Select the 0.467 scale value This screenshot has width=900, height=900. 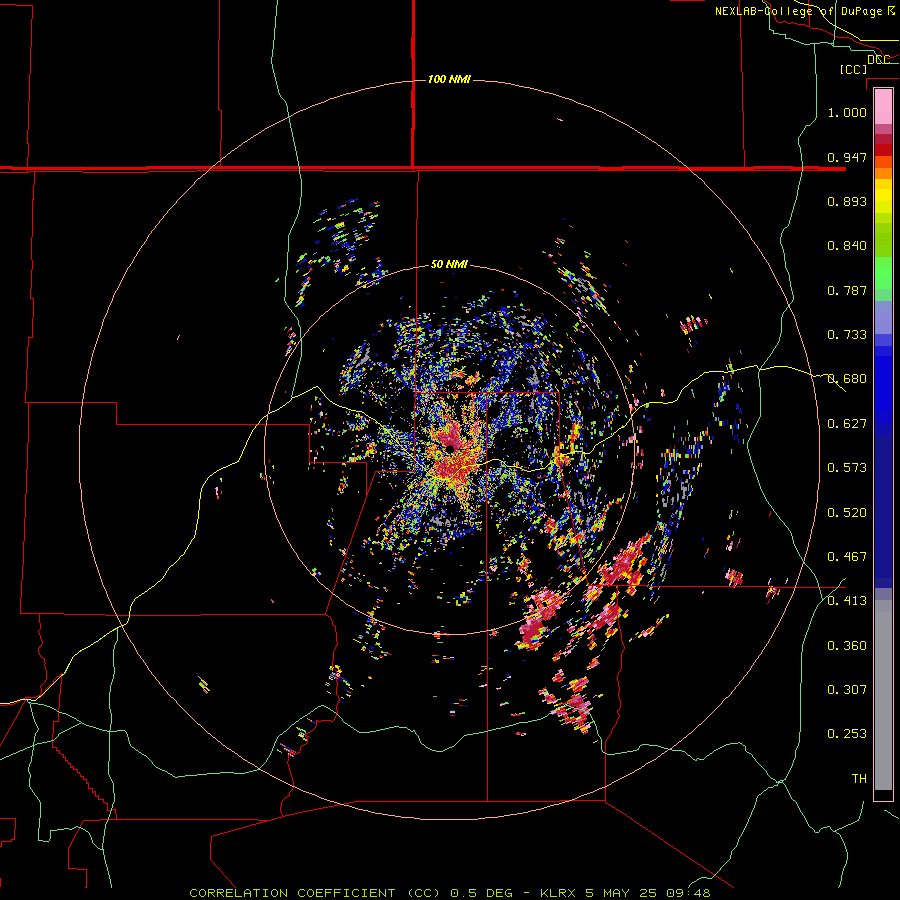pyautogui.click(x=847, y=557)
